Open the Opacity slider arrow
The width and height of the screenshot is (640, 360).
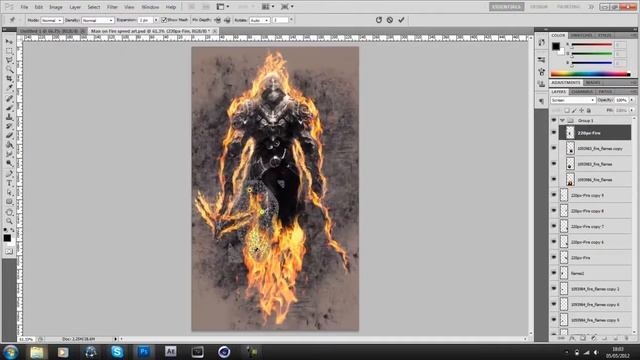pos(632,100)
